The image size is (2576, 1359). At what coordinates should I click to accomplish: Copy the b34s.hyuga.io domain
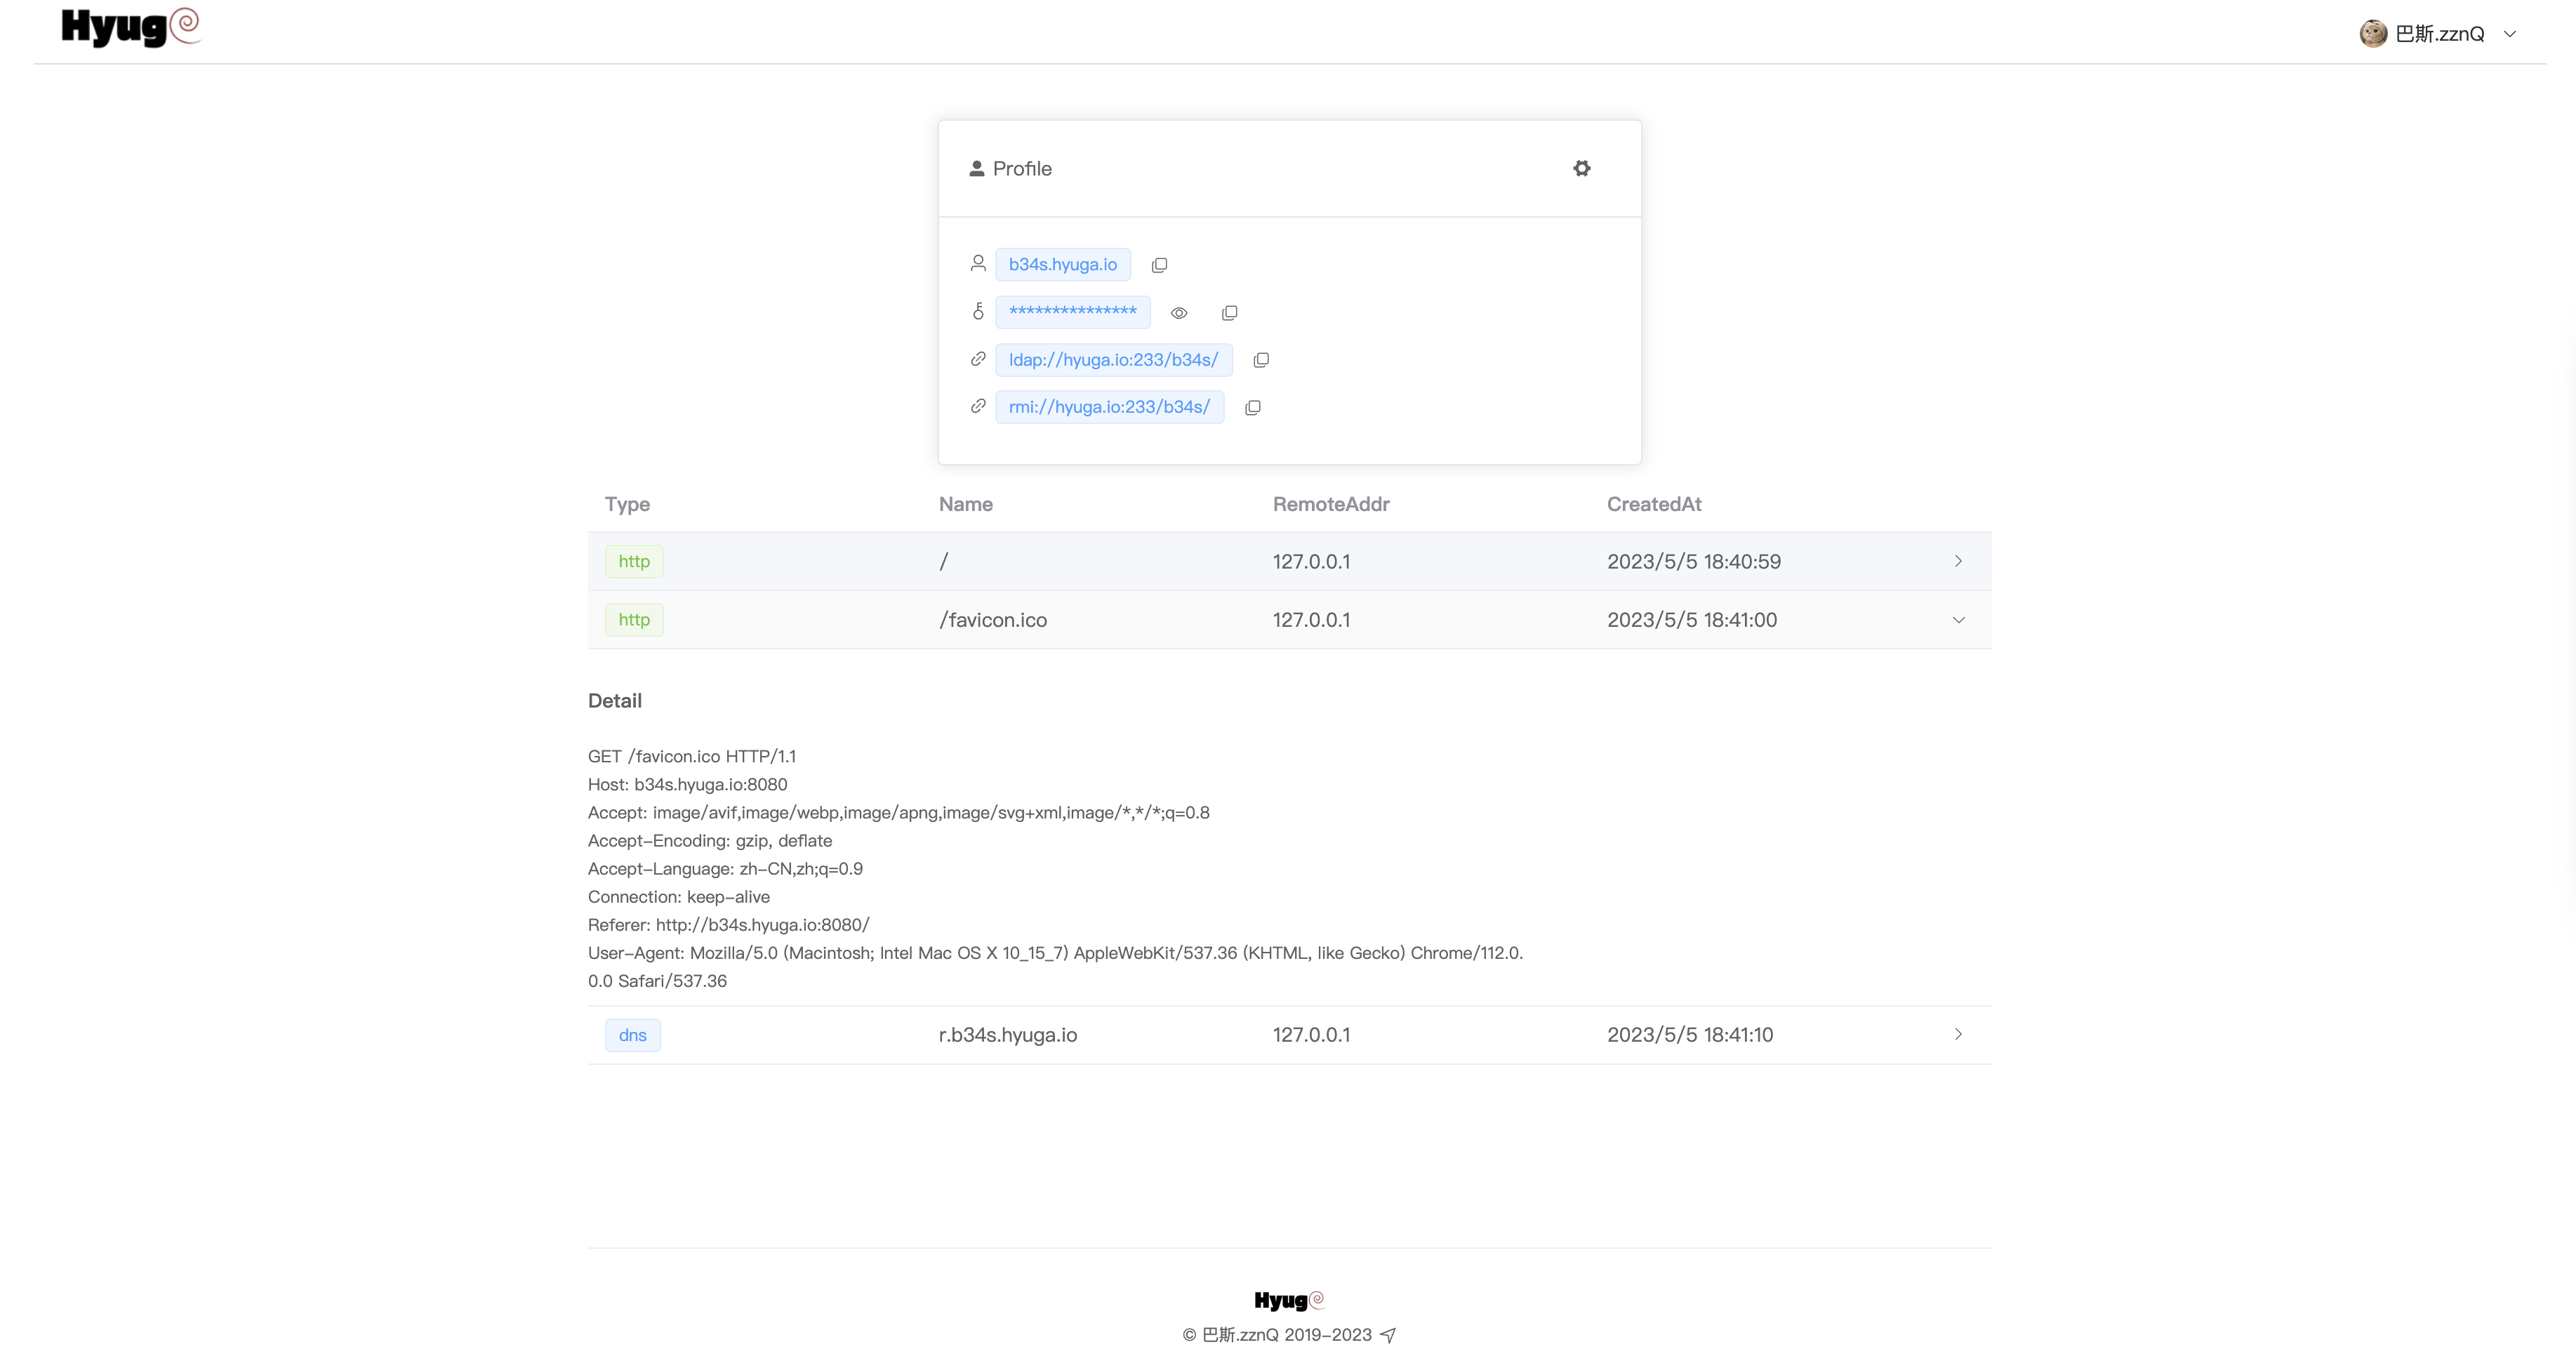point(1159,265)
